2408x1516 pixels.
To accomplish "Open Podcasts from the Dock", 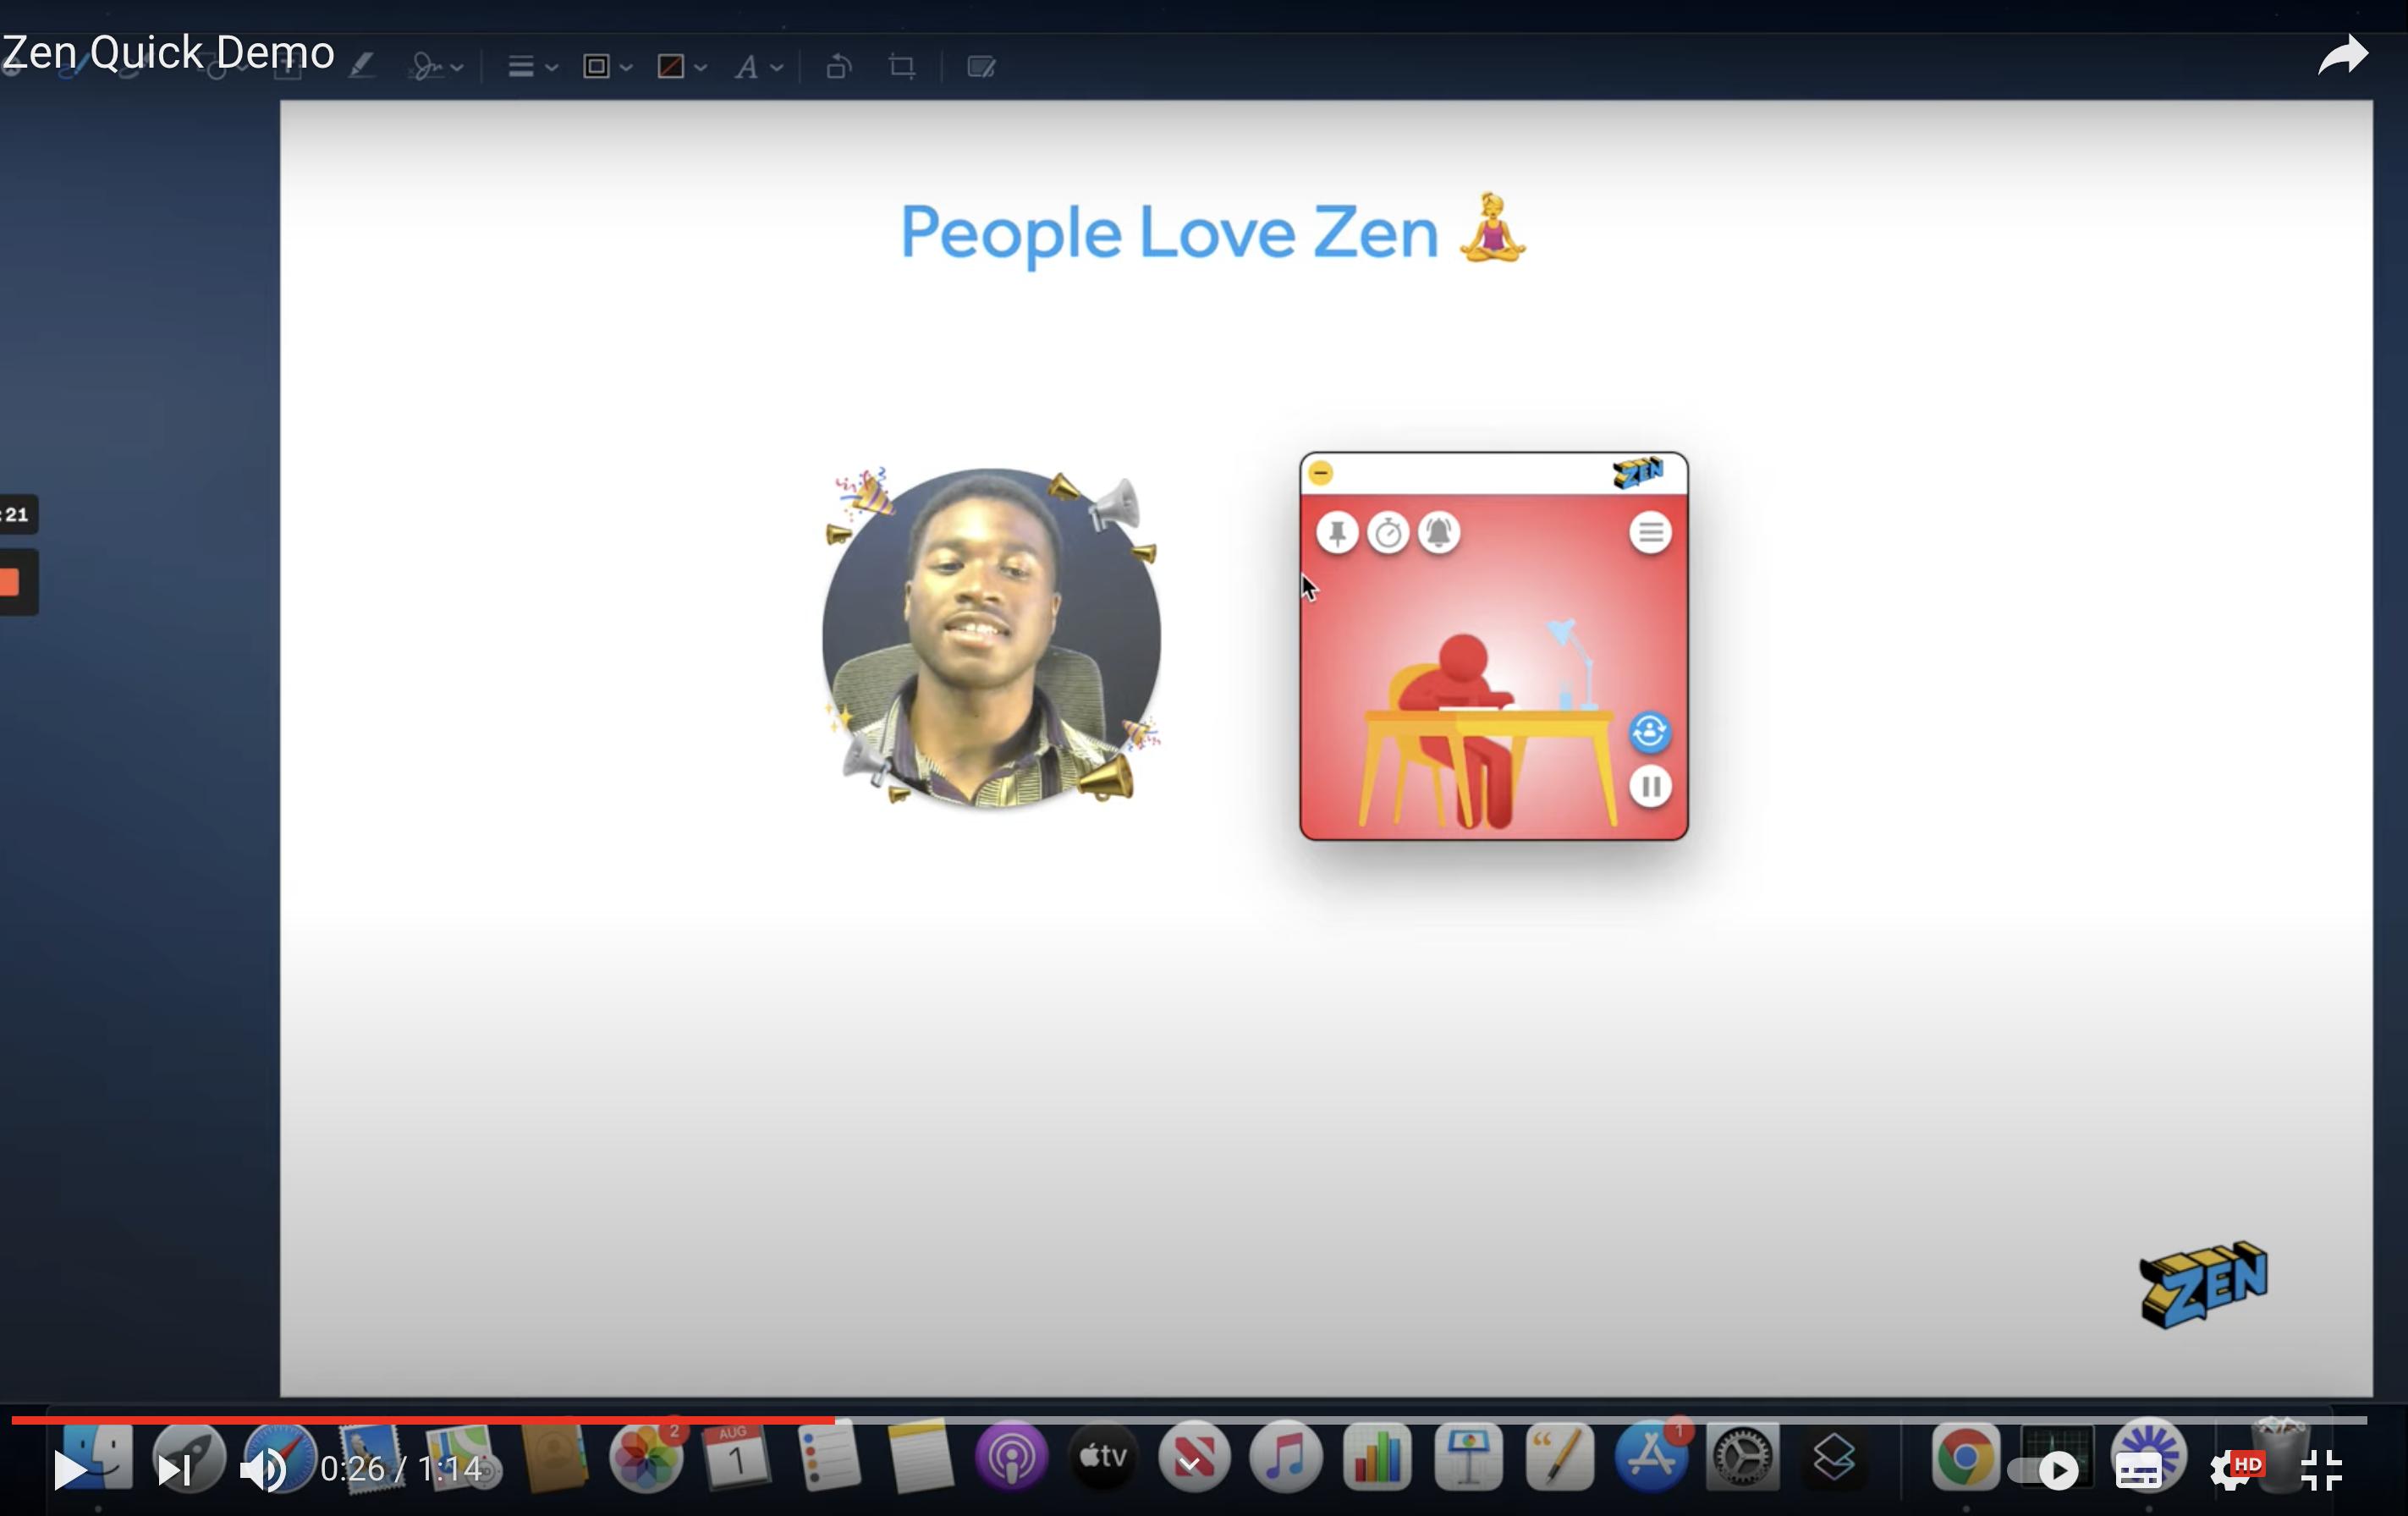I will 1011,1458.
